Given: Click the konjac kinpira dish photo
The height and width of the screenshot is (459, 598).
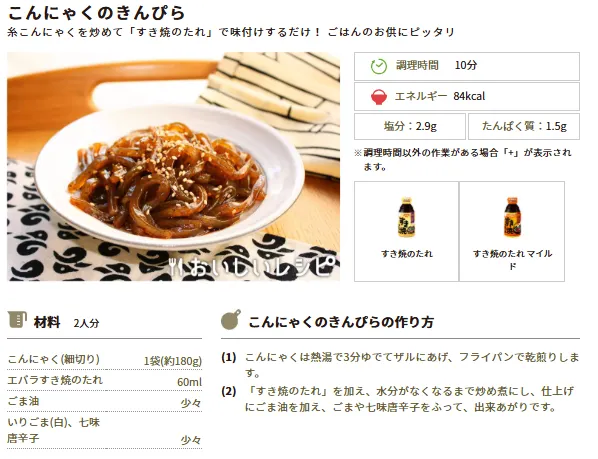Looking at the screenshot, I should click(x=173, y=167).
